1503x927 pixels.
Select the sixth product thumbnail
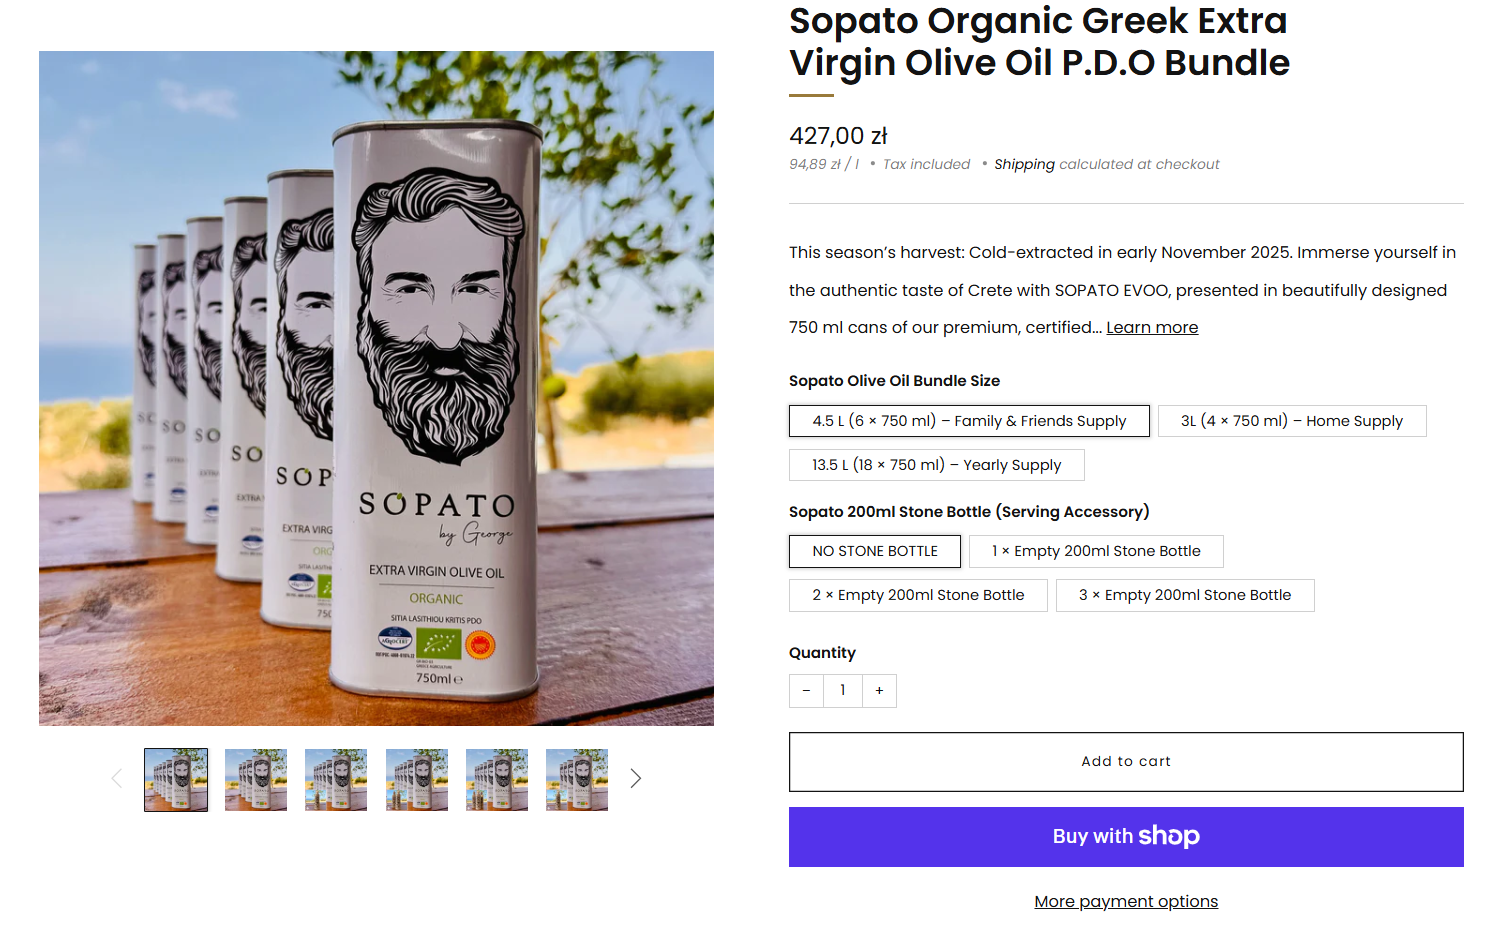tap(577, 780)
